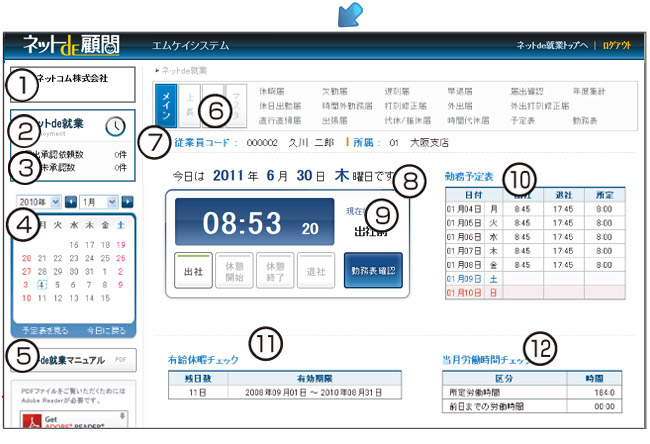This screenshot has height=444, width=650.
Task: Open the 打刻修正届 menu item
Action: [405, 106]
